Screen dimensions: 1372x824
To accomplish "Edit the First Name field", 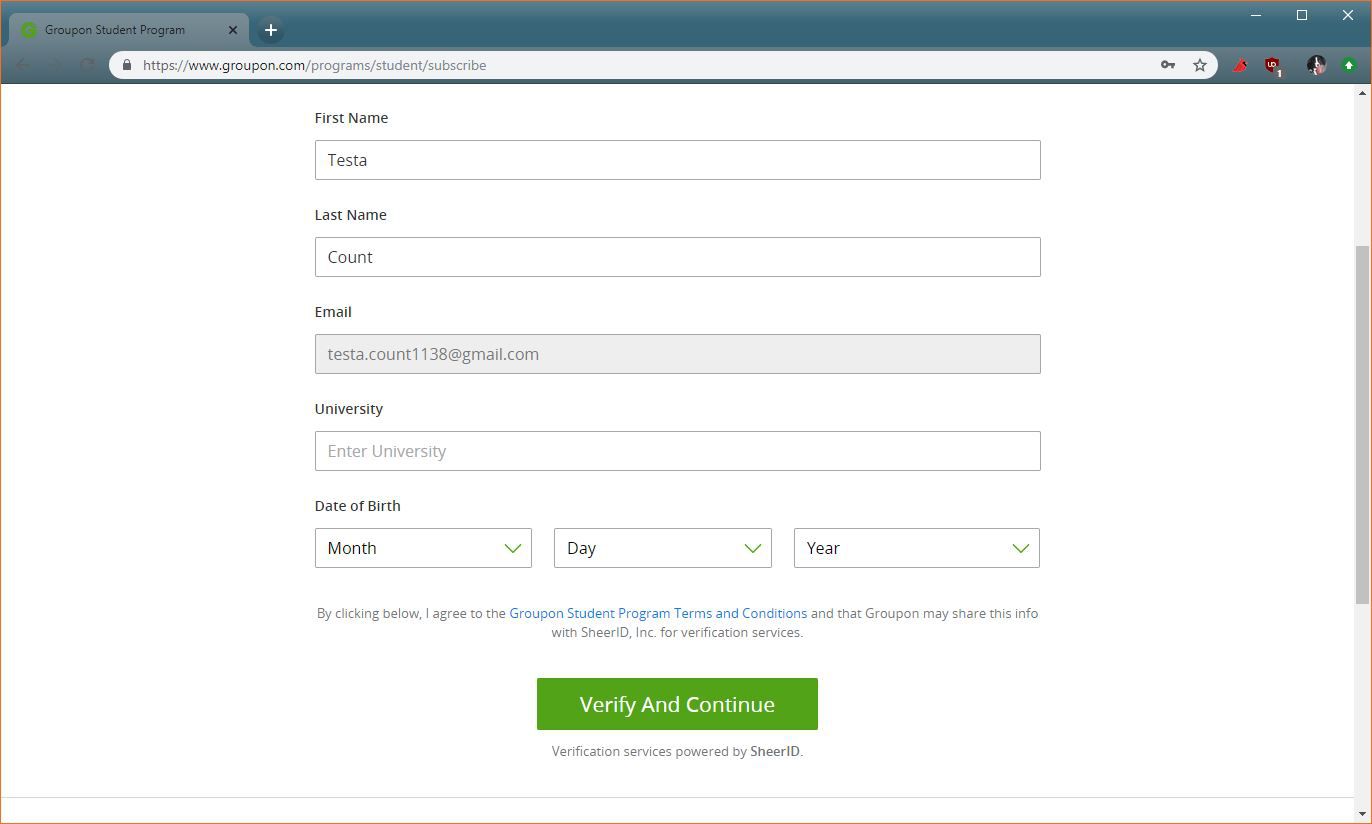I will (x=677, y=160).
